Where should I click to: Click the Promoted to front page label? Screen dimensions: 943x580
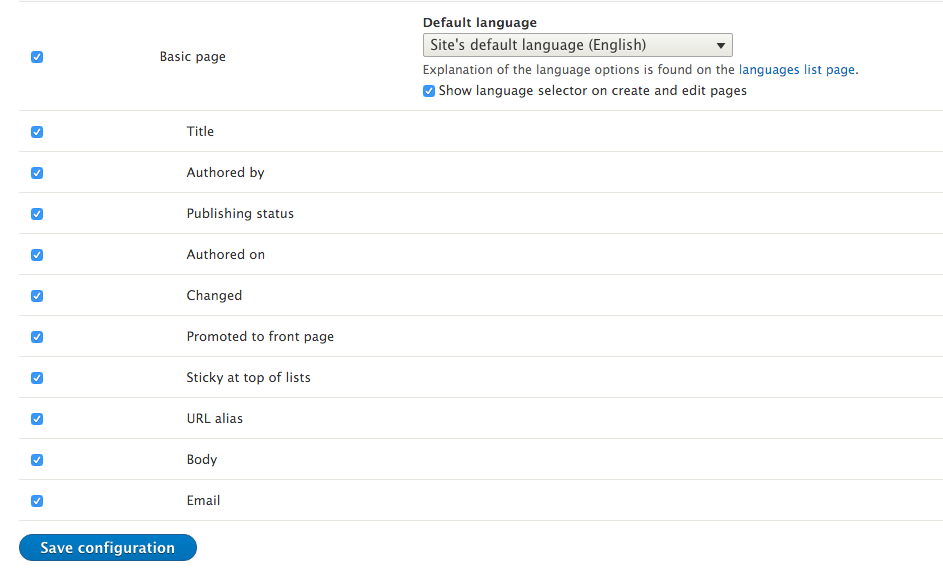click(260, 336)
